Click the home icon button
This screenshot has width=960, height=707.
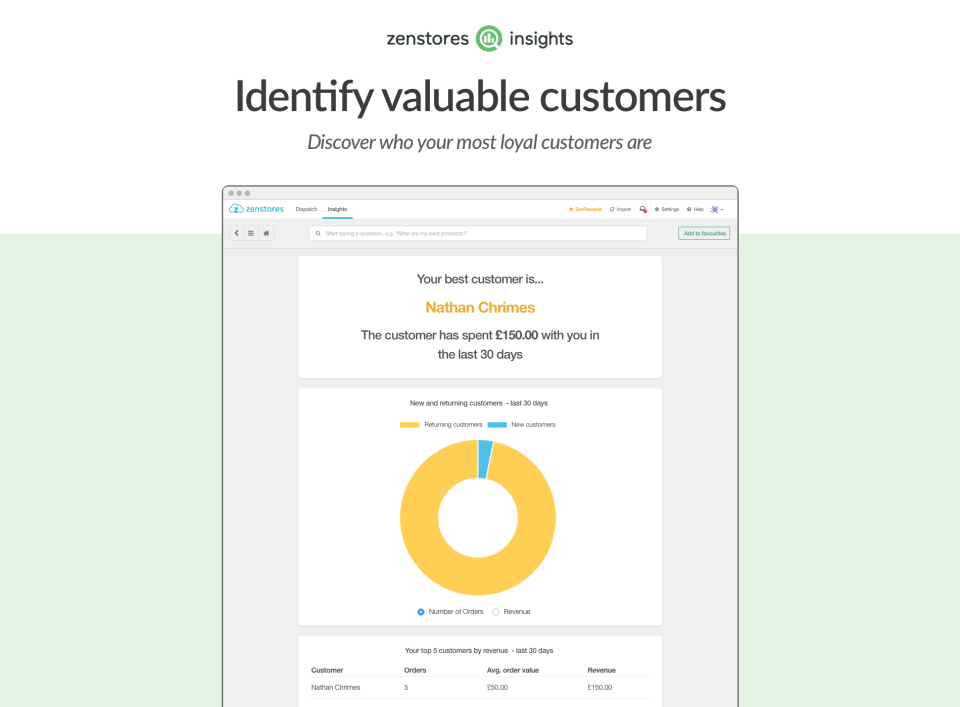[266, 233]
